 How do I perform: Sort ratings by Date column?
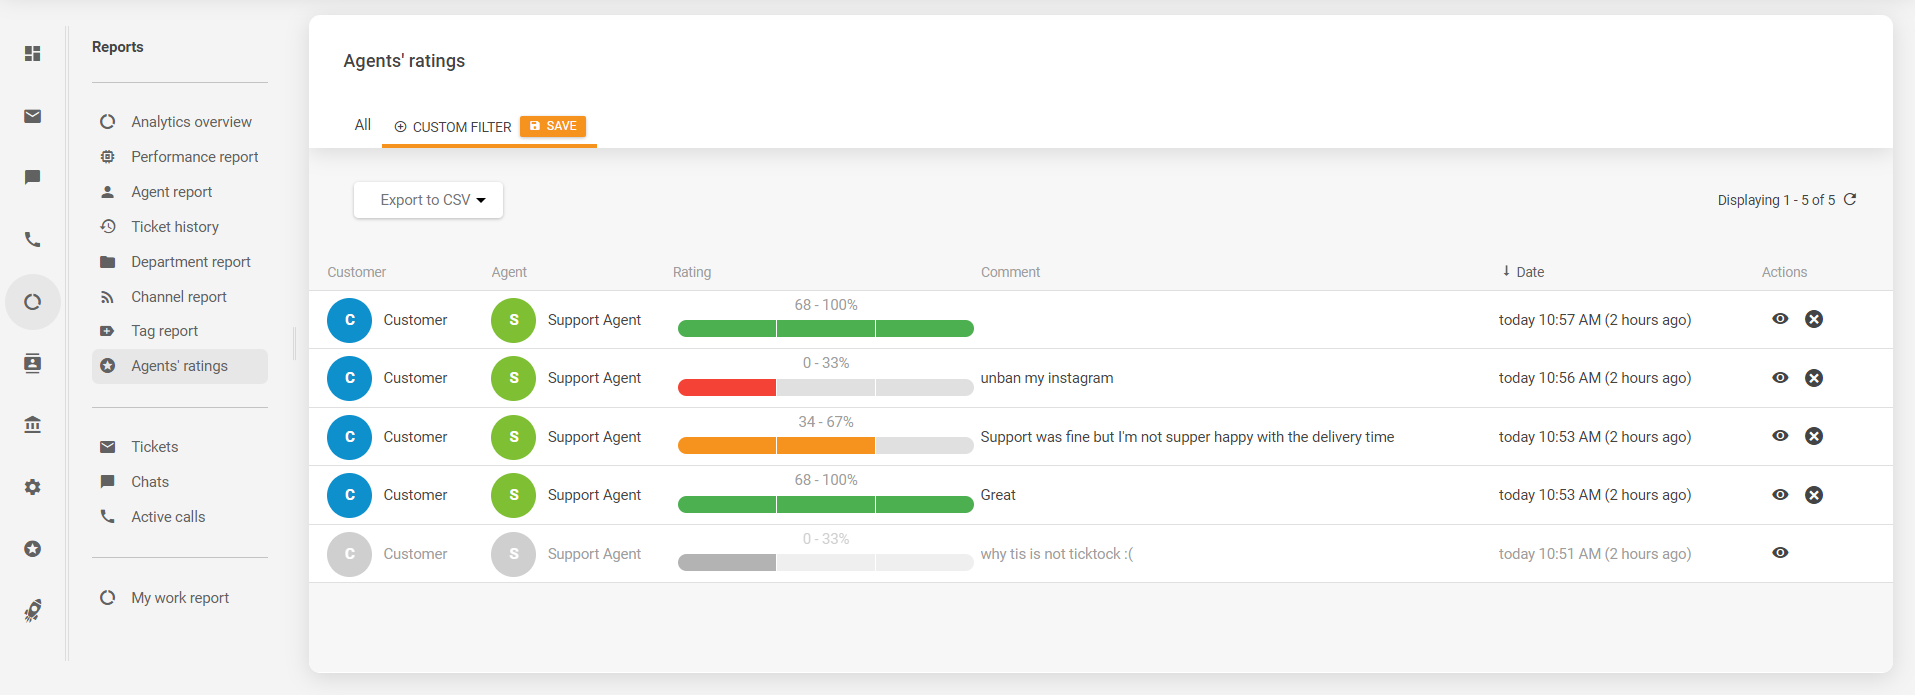[x=1529, y=272]
